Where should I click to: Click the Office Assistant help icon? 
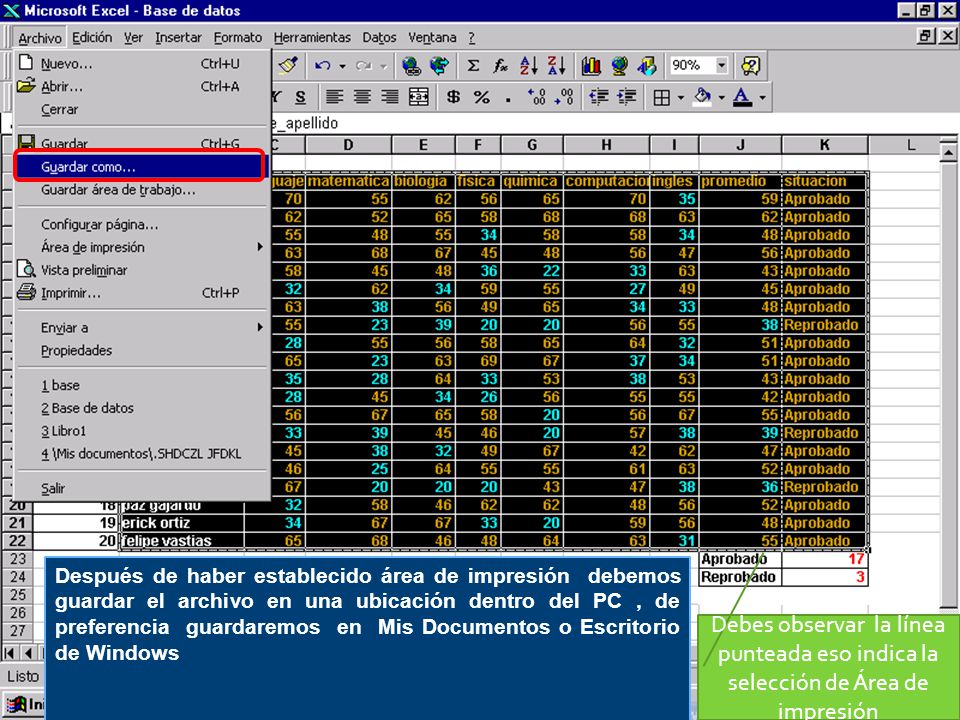click(x=751, y=66)
